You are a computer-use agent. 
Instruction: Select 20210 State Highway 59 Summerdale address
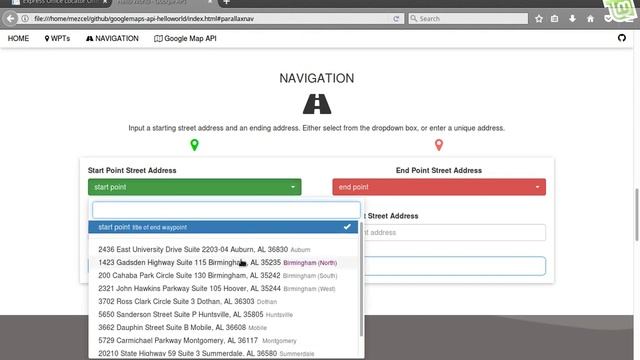(x=223, y=353)
